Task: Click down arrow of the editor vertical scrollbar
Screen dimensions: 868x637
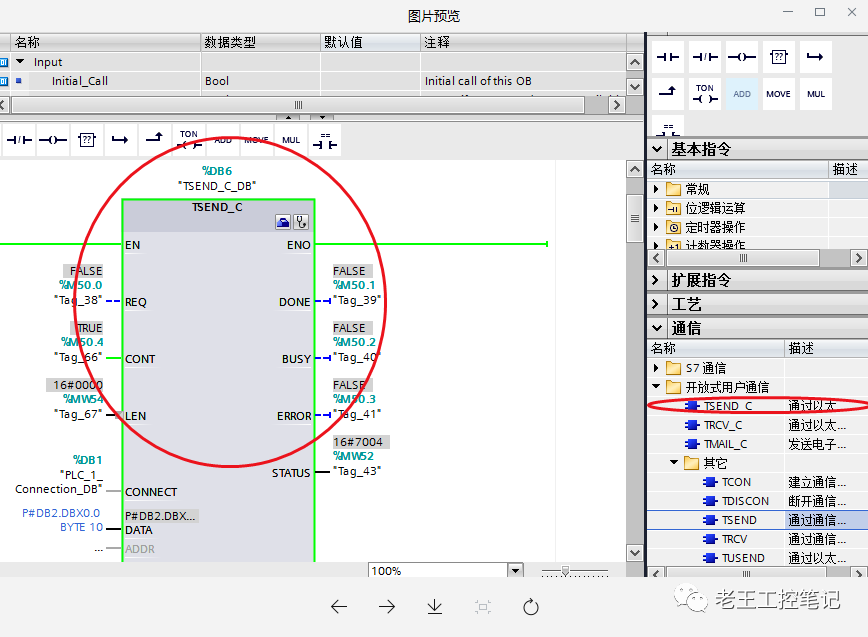Action: coord(635,552)
